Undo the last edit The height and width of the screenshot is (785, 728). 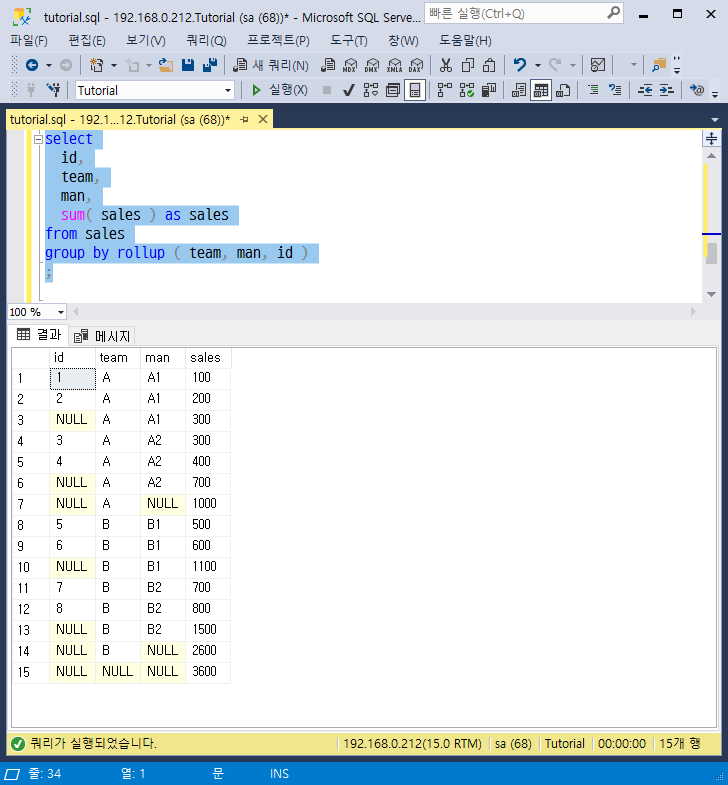tap(520, 65)
